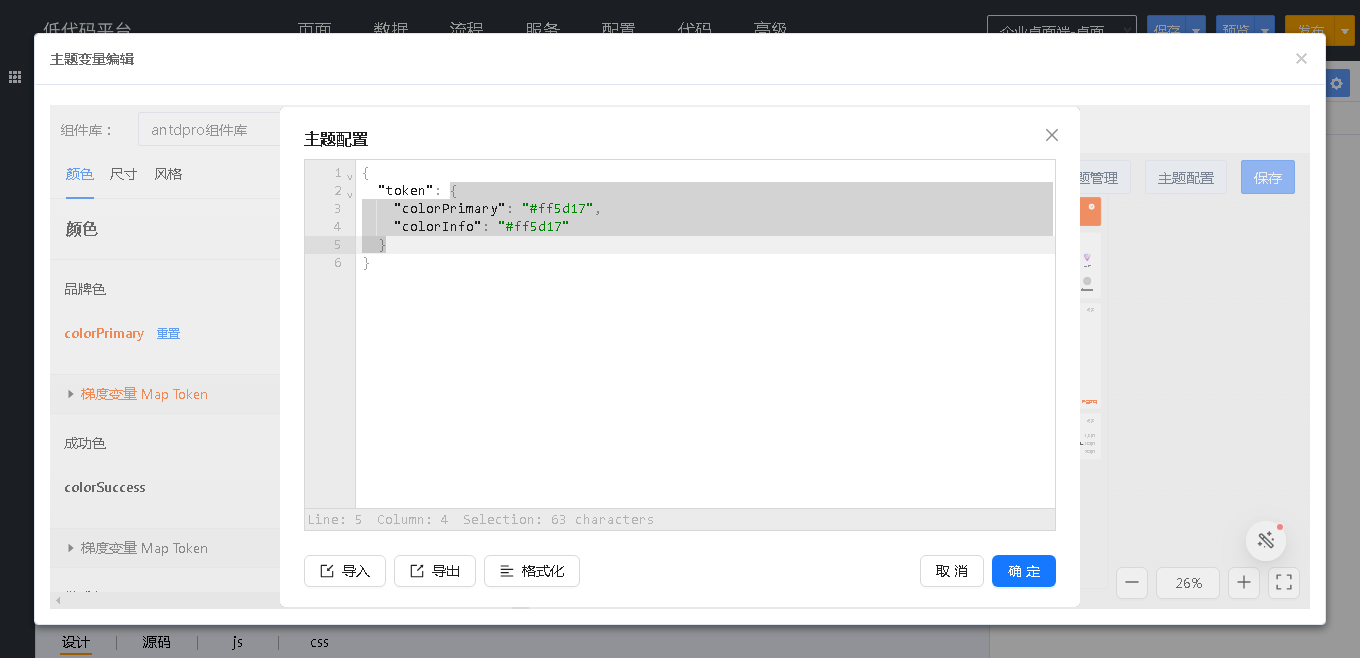
Task: Close the 主题配置 dialog with X
Action: click(1051, 135)
